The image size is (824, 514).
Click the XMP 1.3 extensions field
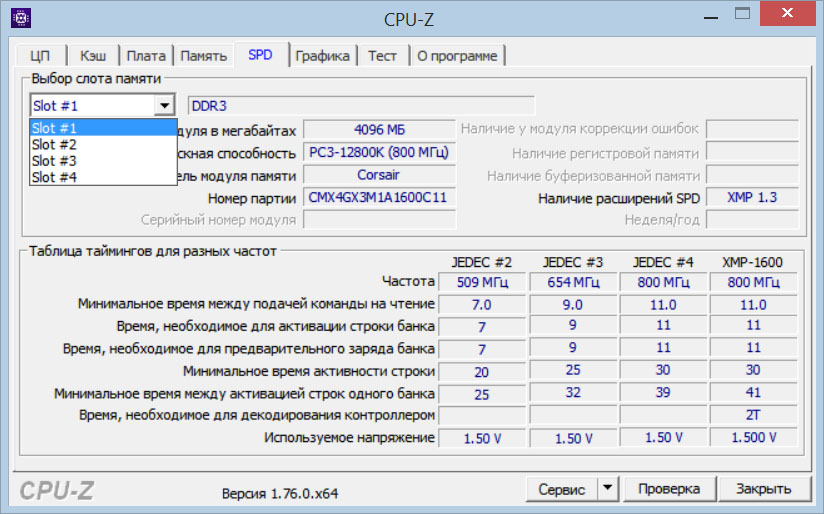752,198
